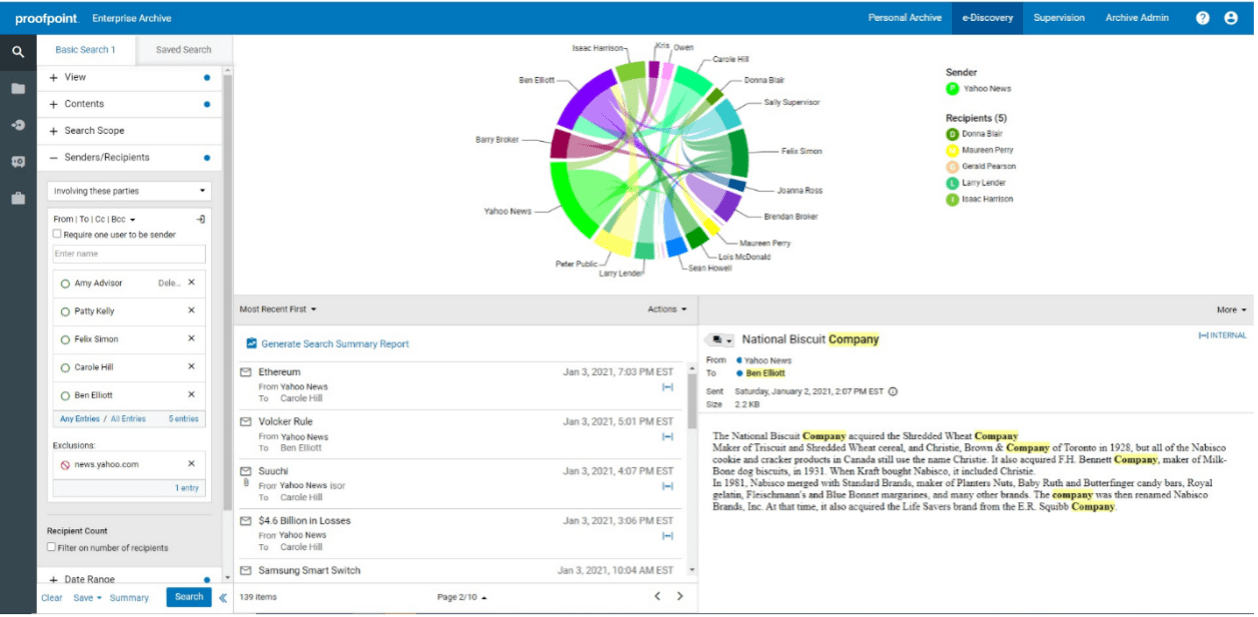Open the user account profile icon
1258x617 pixels.
pyautogui.click(x=1231, y=18)
